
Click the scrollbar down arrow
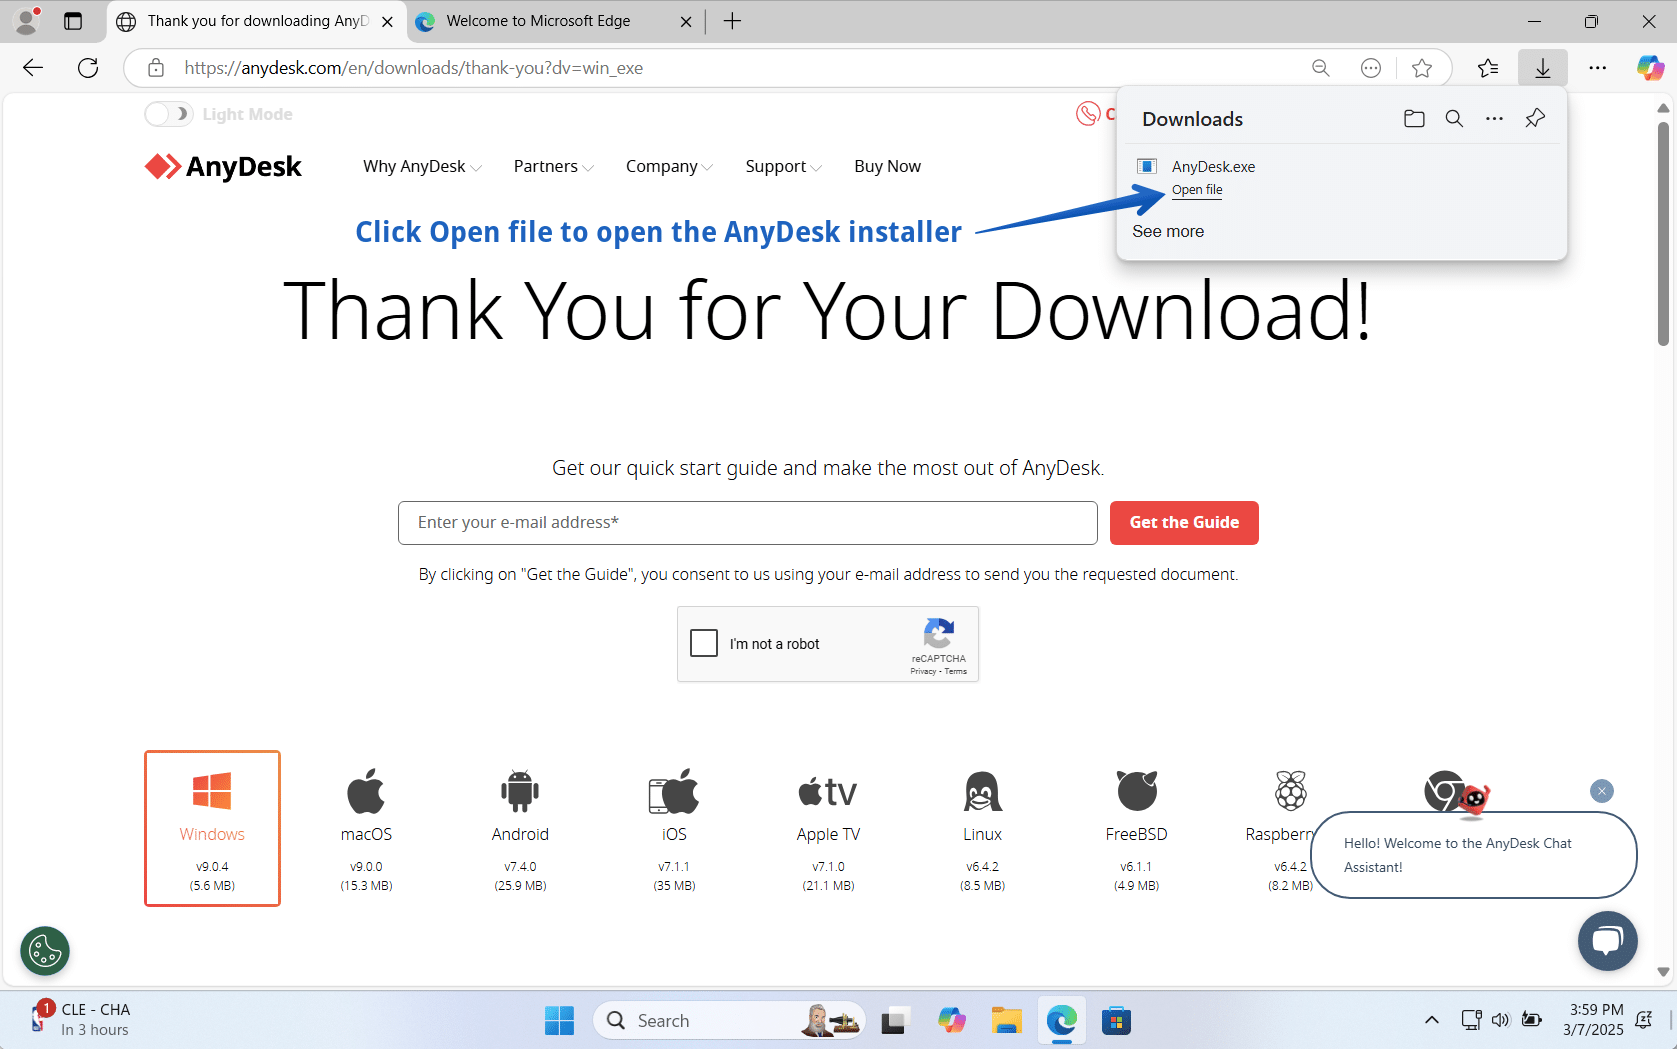(1664, 972)
